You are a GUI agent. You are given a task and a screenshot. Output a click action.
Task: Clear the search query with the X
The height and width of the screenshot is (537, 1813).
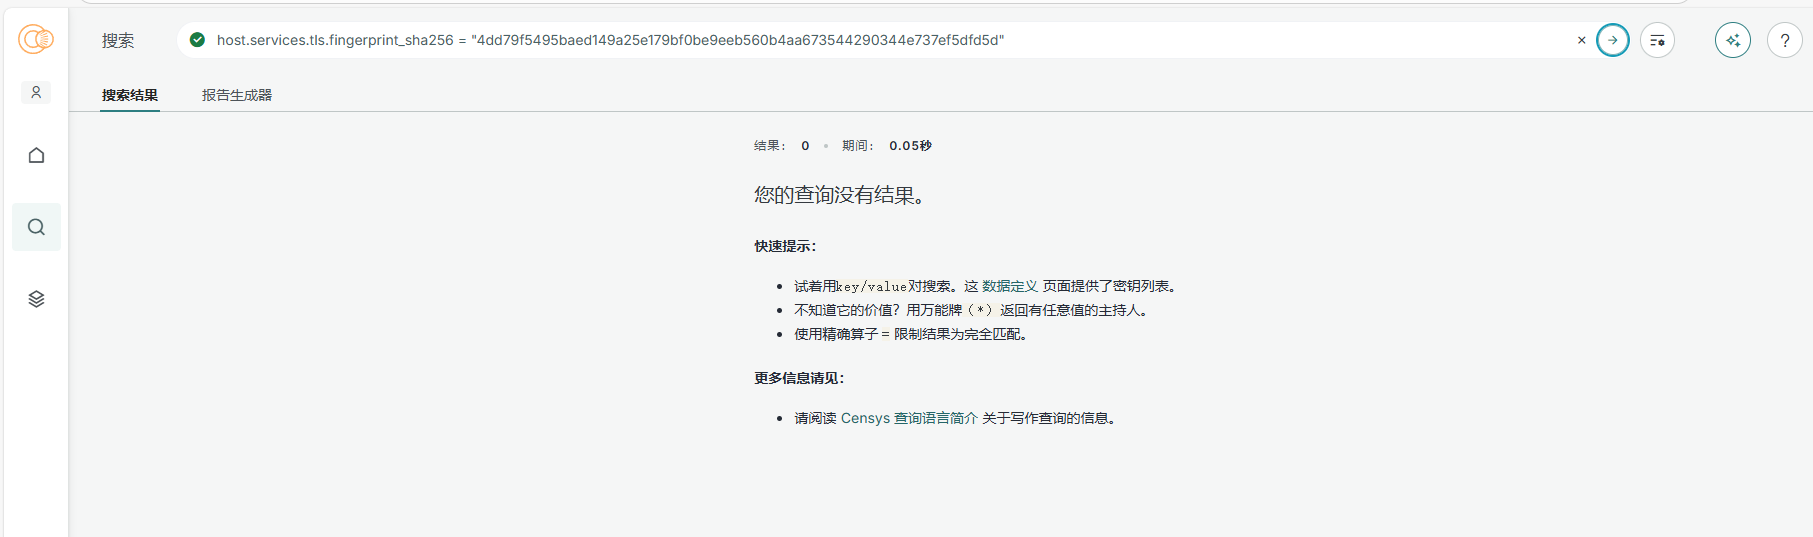[1581, 40]
